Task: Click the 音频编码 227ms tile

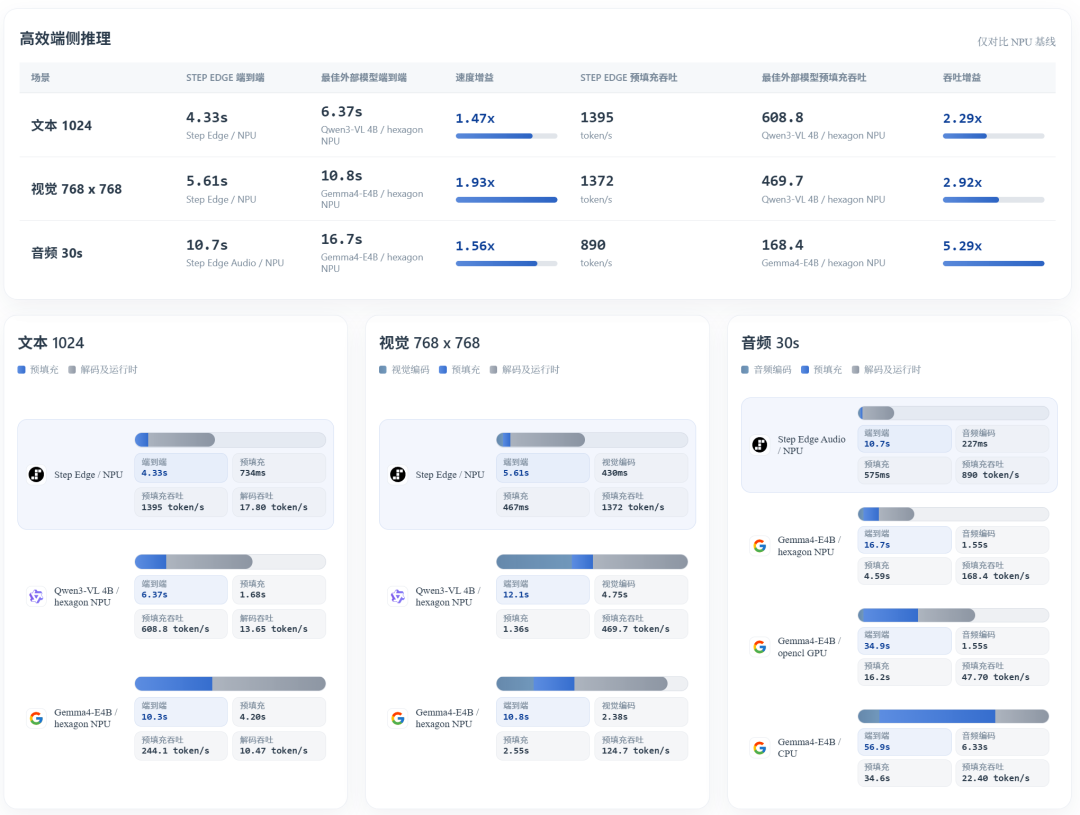Action: [x=1002, y=439]
